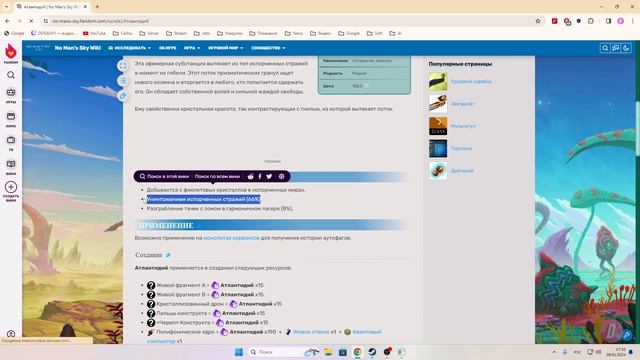The image size is (640, 360).
Task: Create a new wiki plus button
Action: click(x=11, y=187)
